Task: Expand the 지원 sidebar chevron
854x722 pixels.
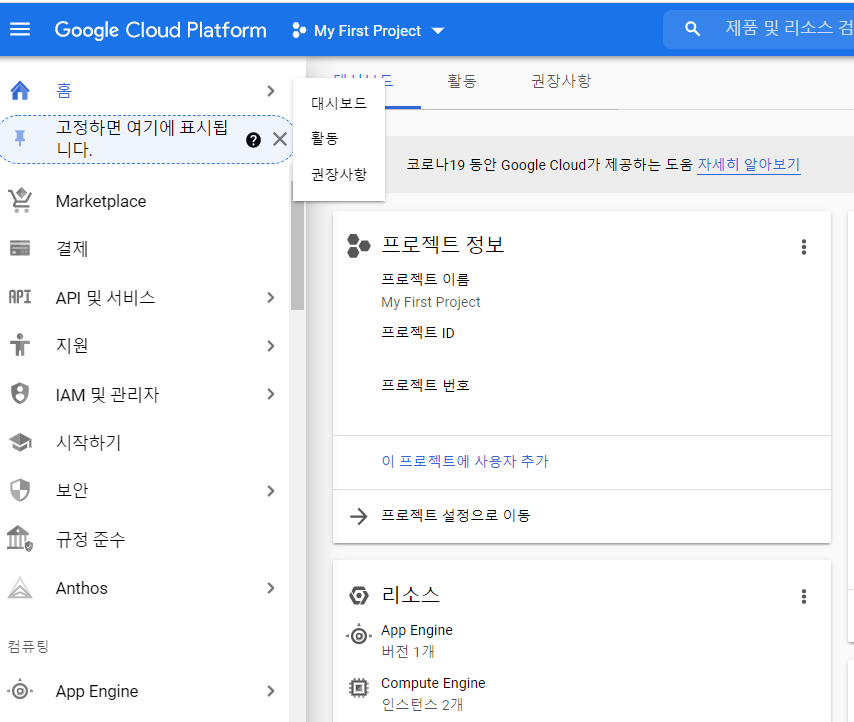Action: click(270, 345)
